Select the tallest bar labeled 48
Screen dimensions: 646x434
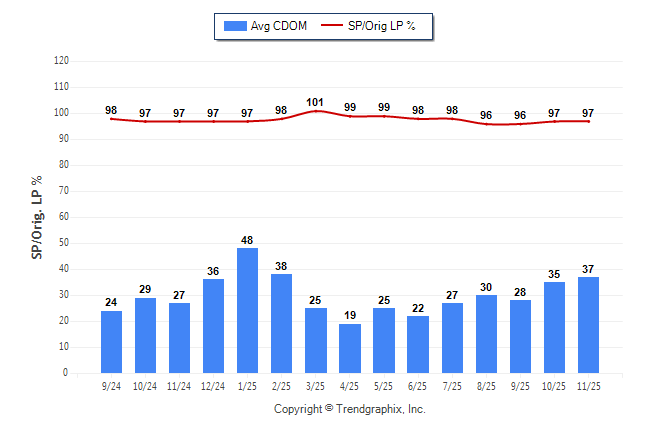point(247,310)
